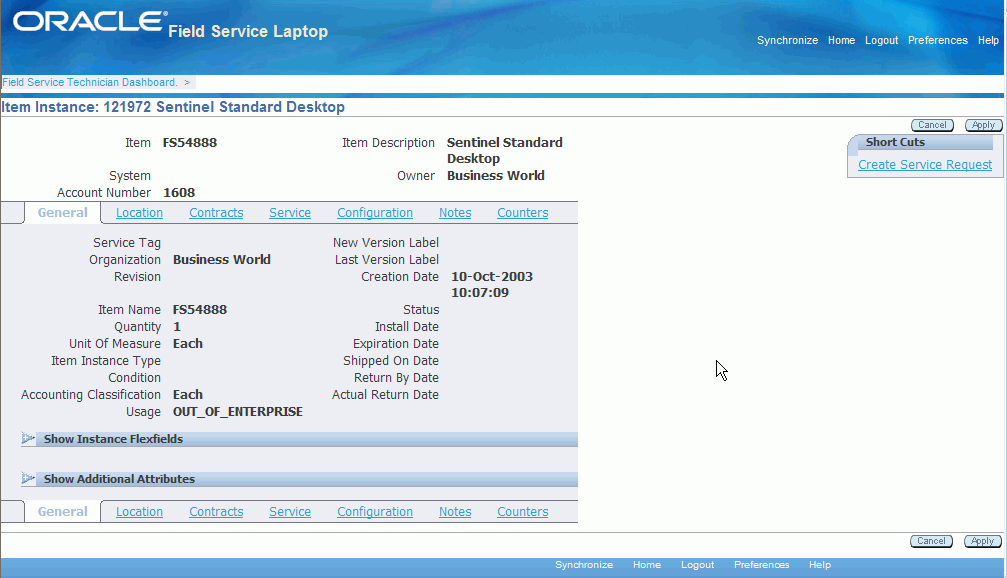
Task: Open the bottom Configuration tab
Action: (x=375, y=512)
